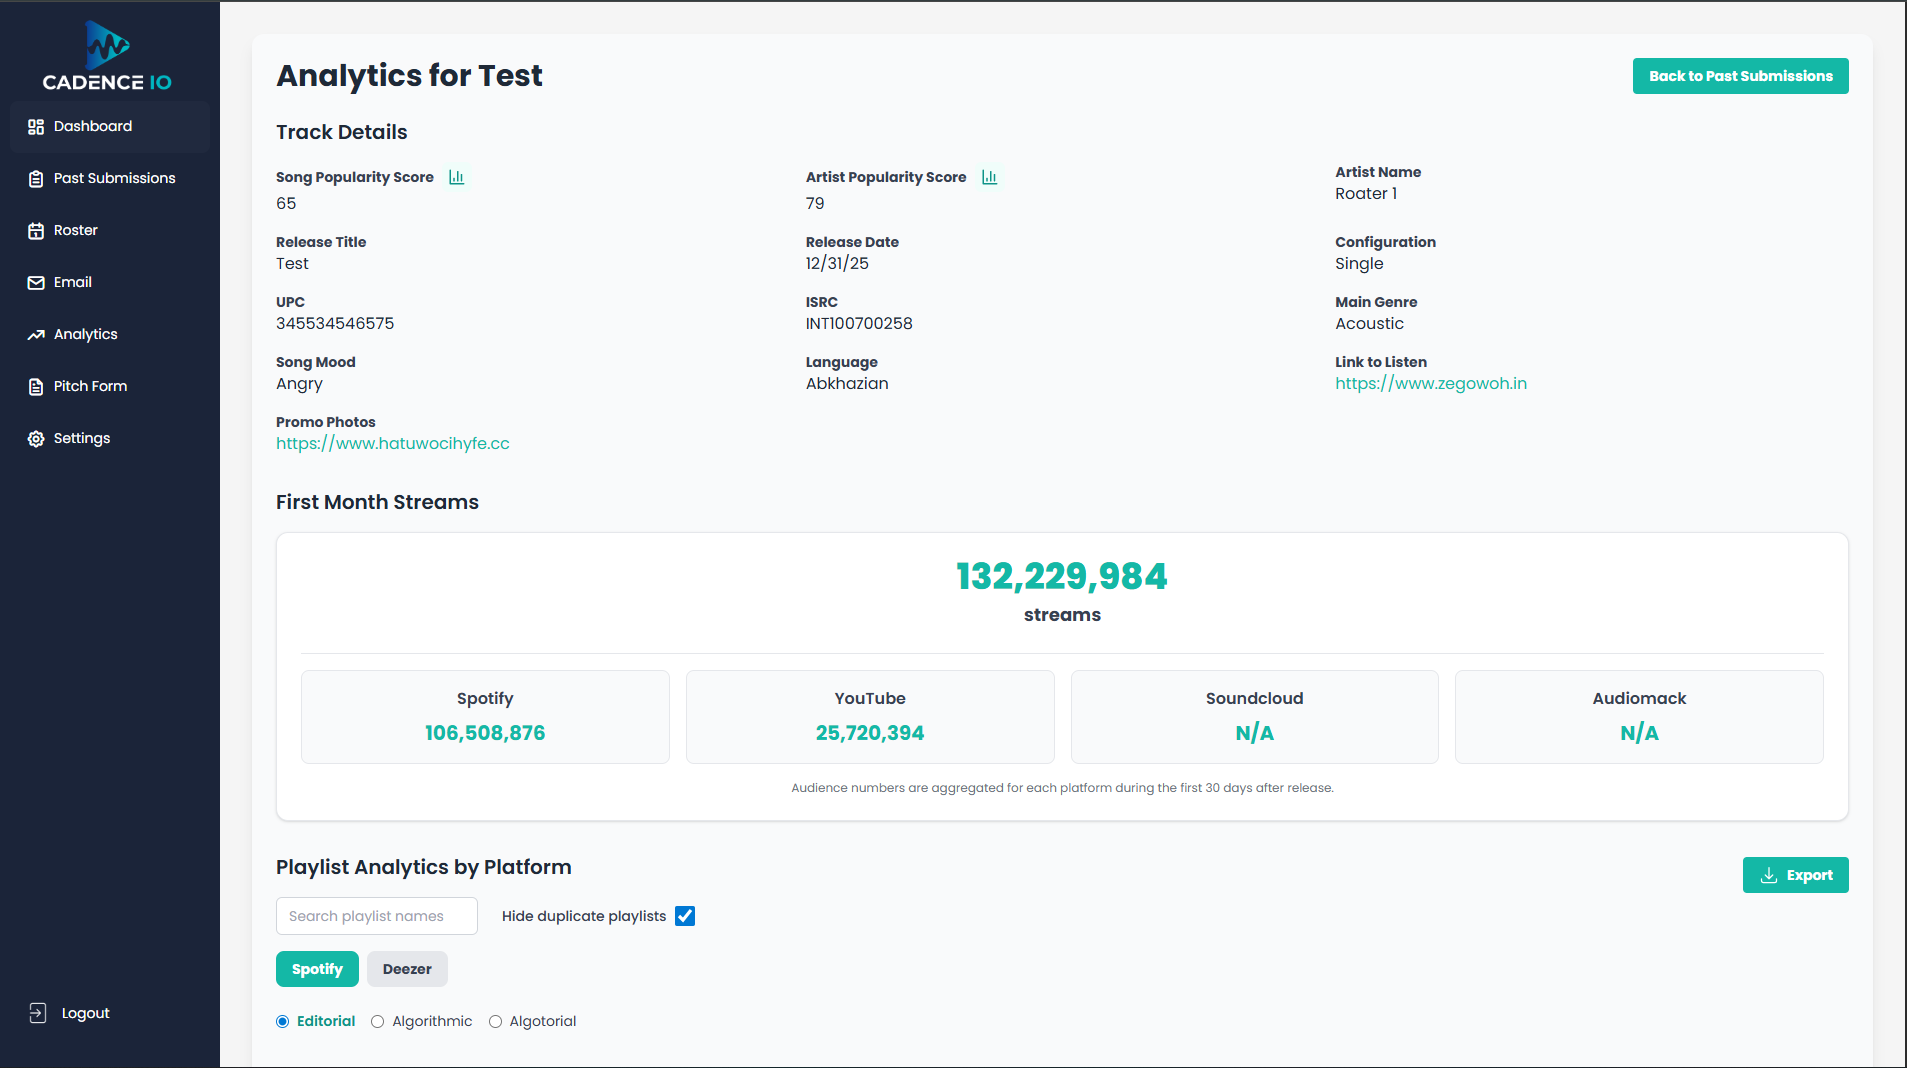Click the Artist Popularity Score value 79
The width and height of the screenshot is (1907, 1068).
click(815, 203)
